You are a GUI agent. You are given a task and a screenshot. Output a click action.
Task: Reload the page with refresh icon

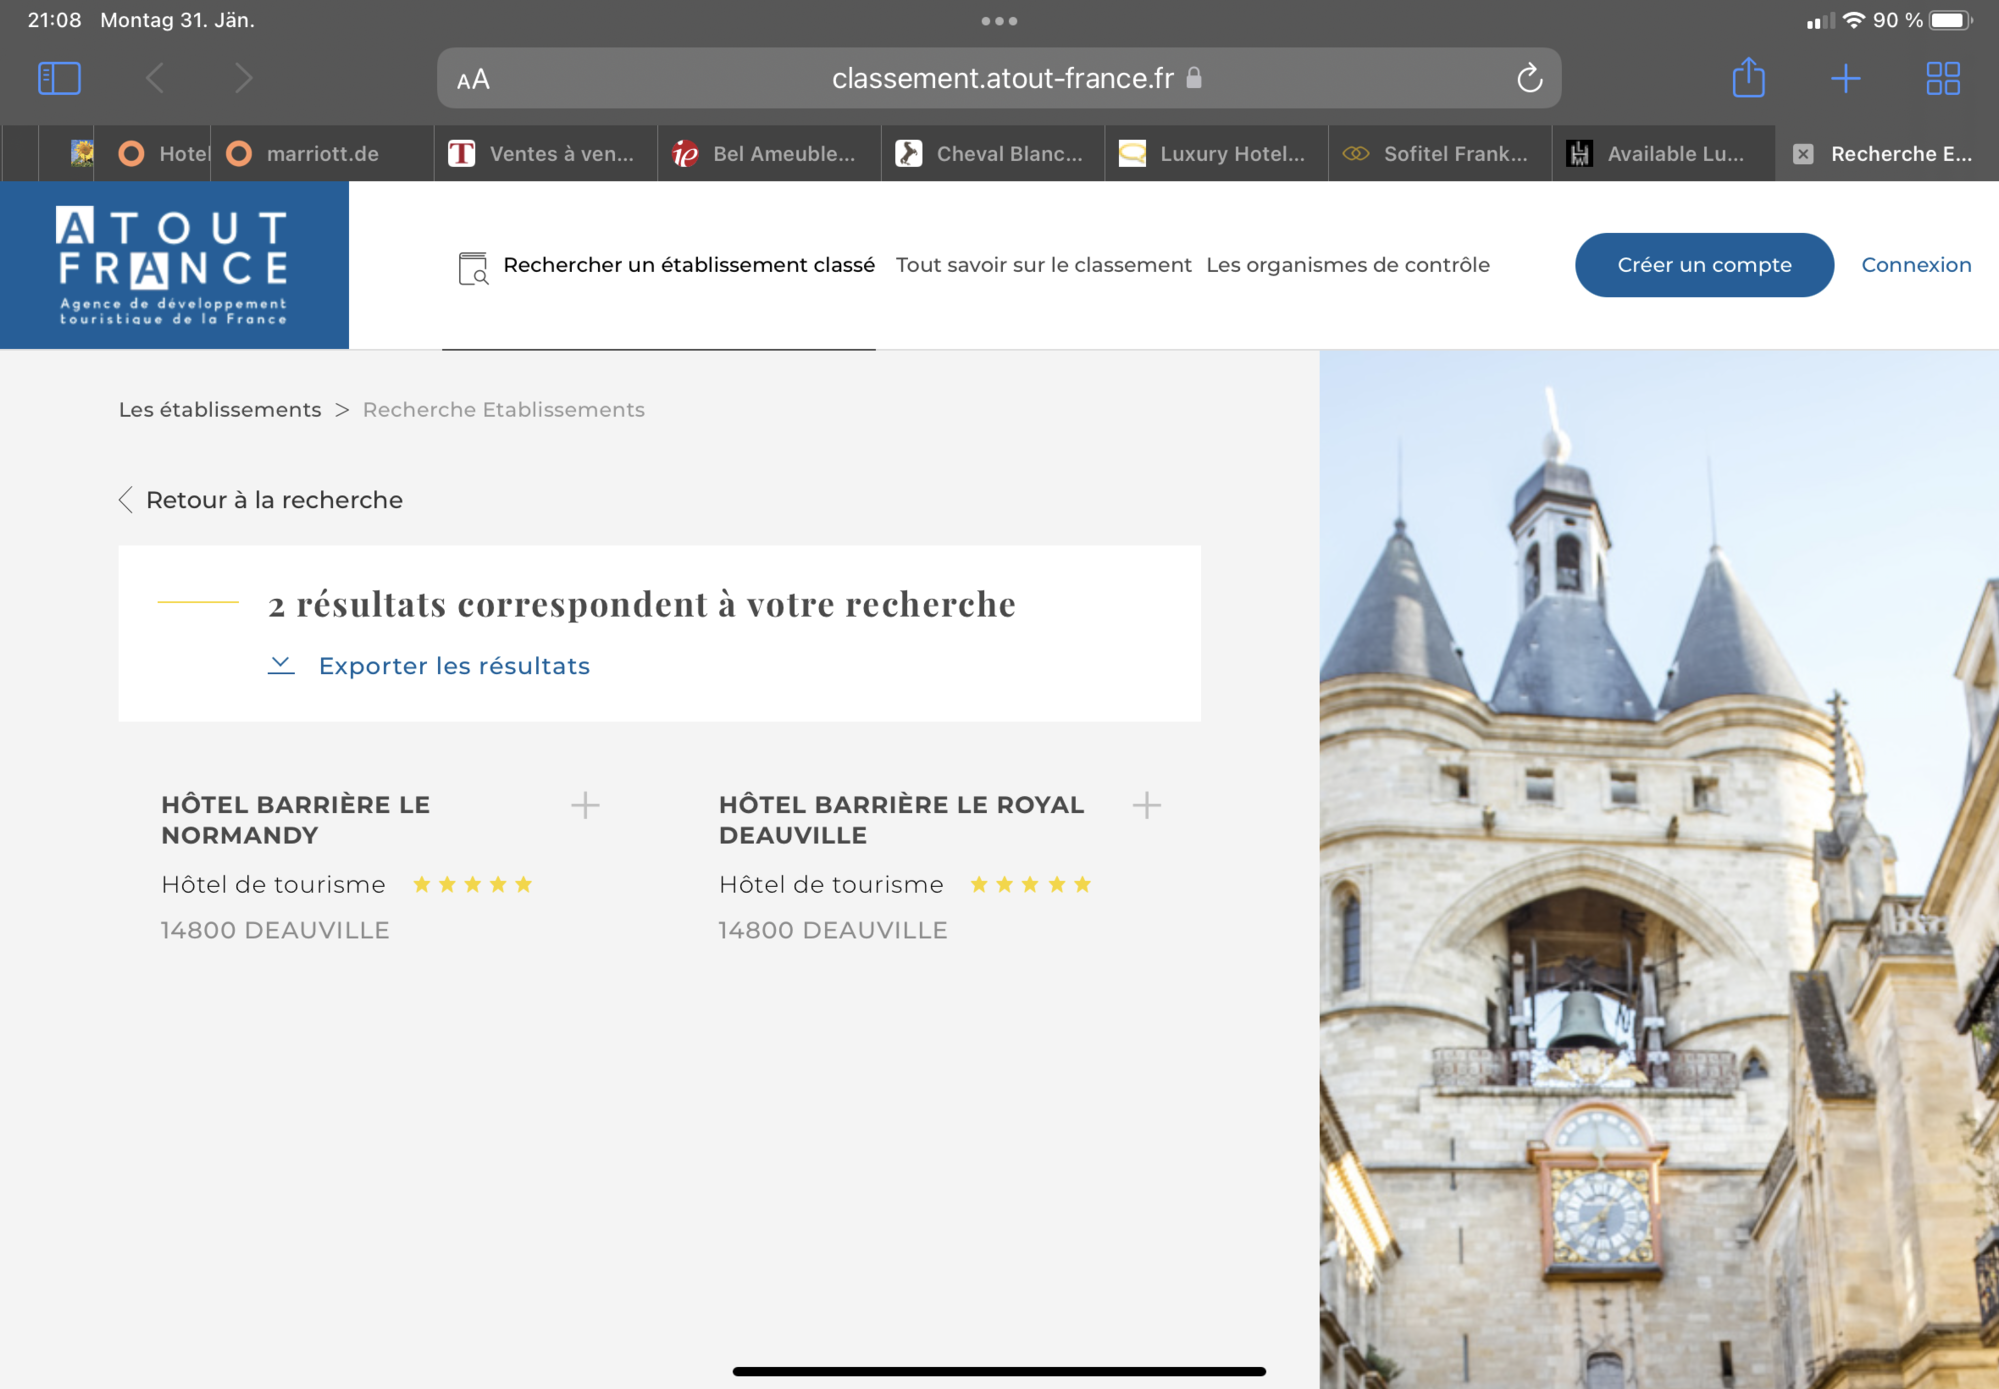[1529, 78]
